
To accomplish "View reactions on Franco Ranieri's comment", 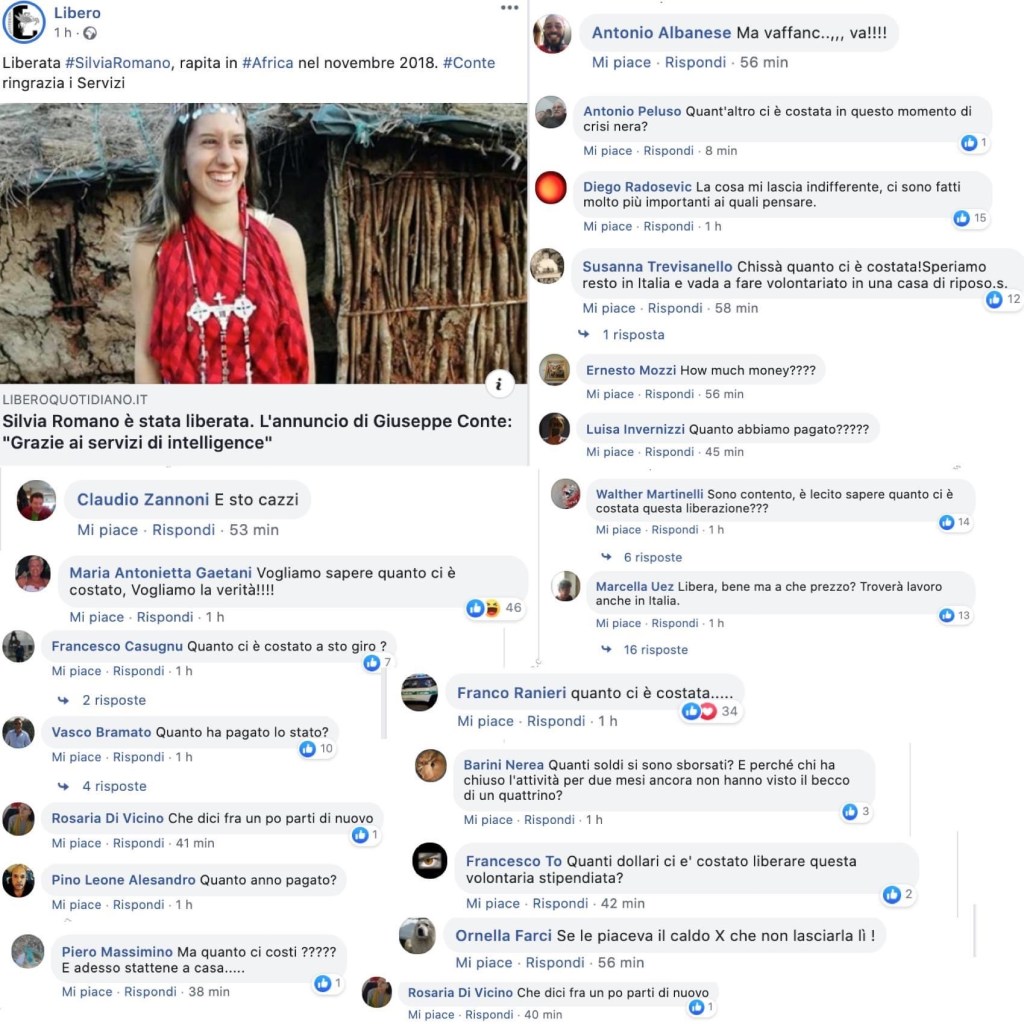I will [709, 711].
